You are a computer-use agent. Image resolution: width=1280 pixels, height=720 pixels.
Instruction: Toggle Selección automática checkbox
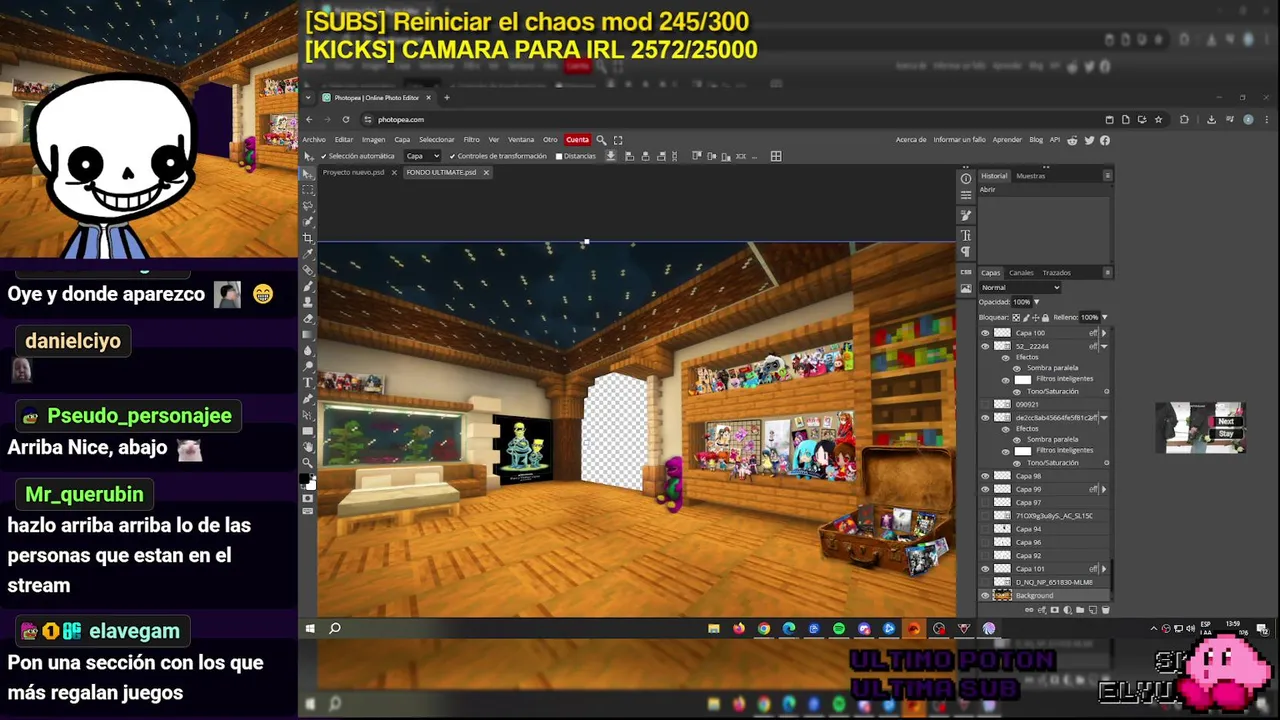coord(324,156)
